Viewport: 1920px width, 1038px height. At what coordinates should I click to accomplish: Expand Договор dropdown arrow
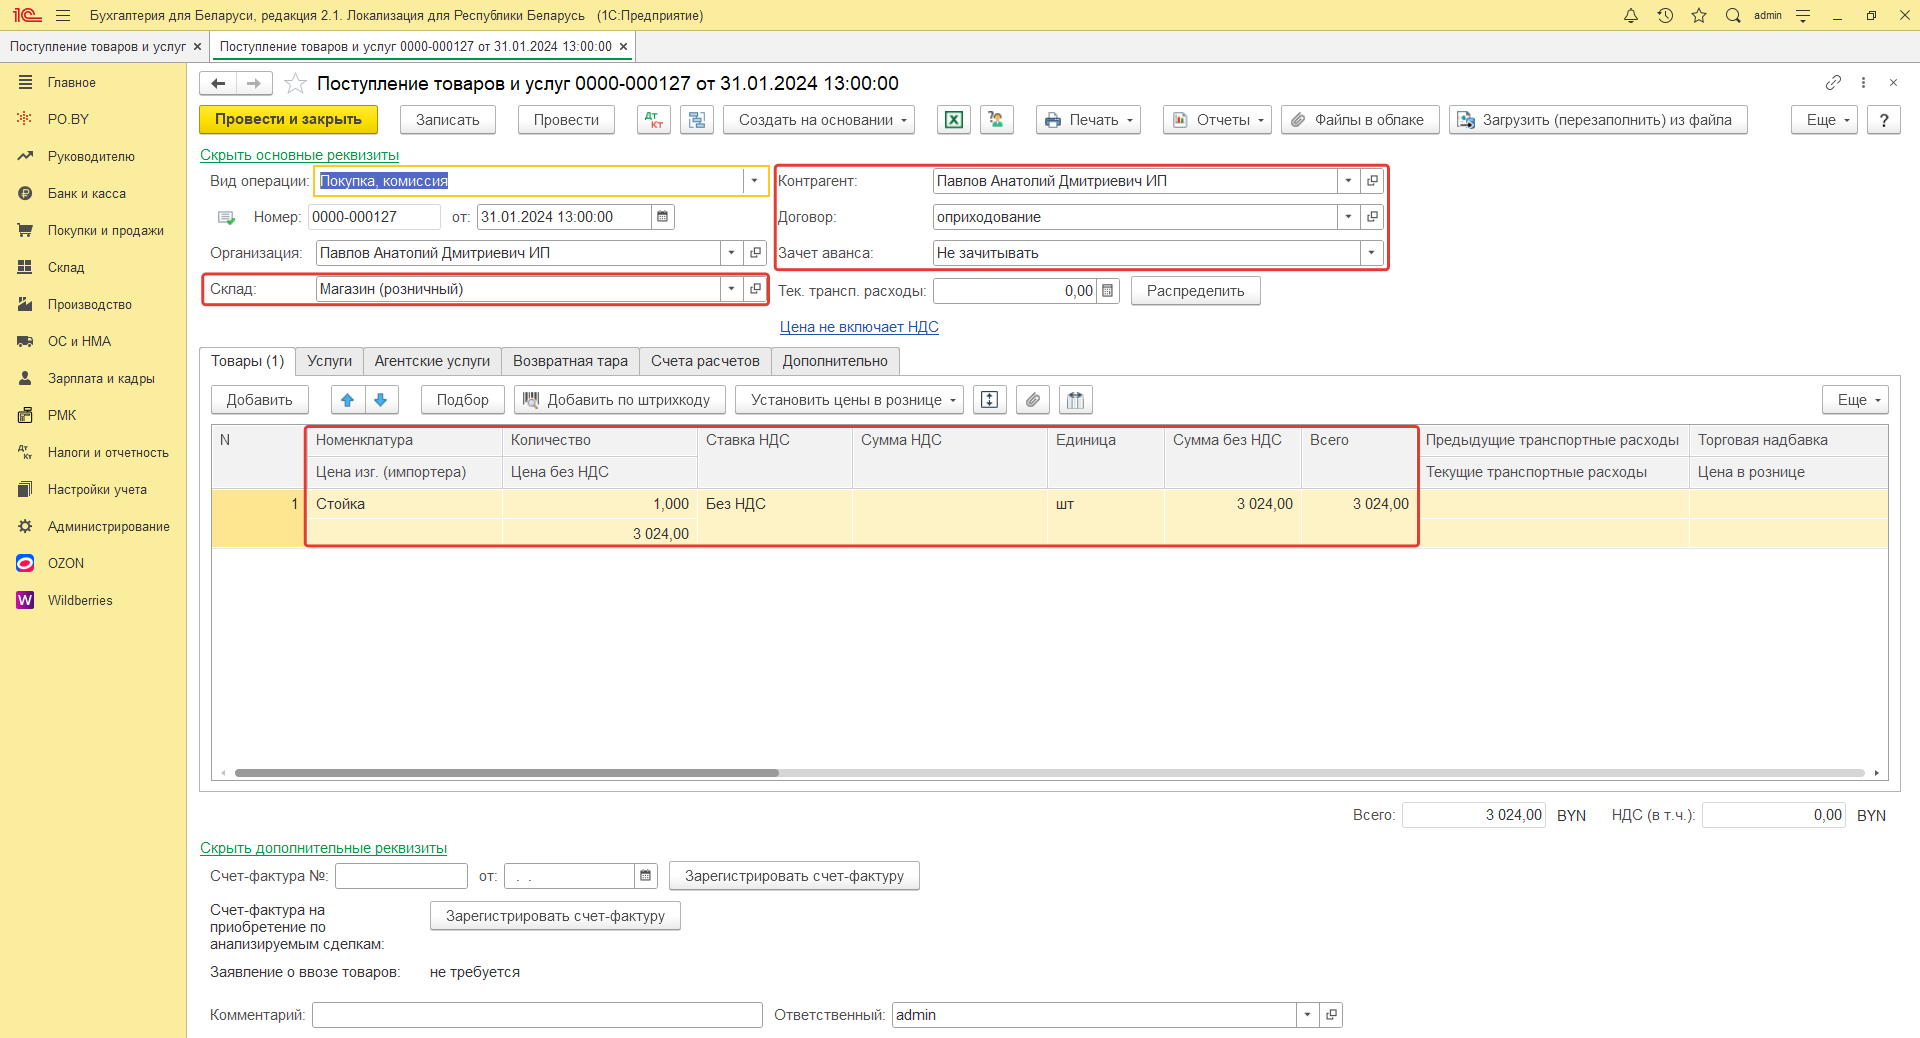click(x=1348, y=217)
